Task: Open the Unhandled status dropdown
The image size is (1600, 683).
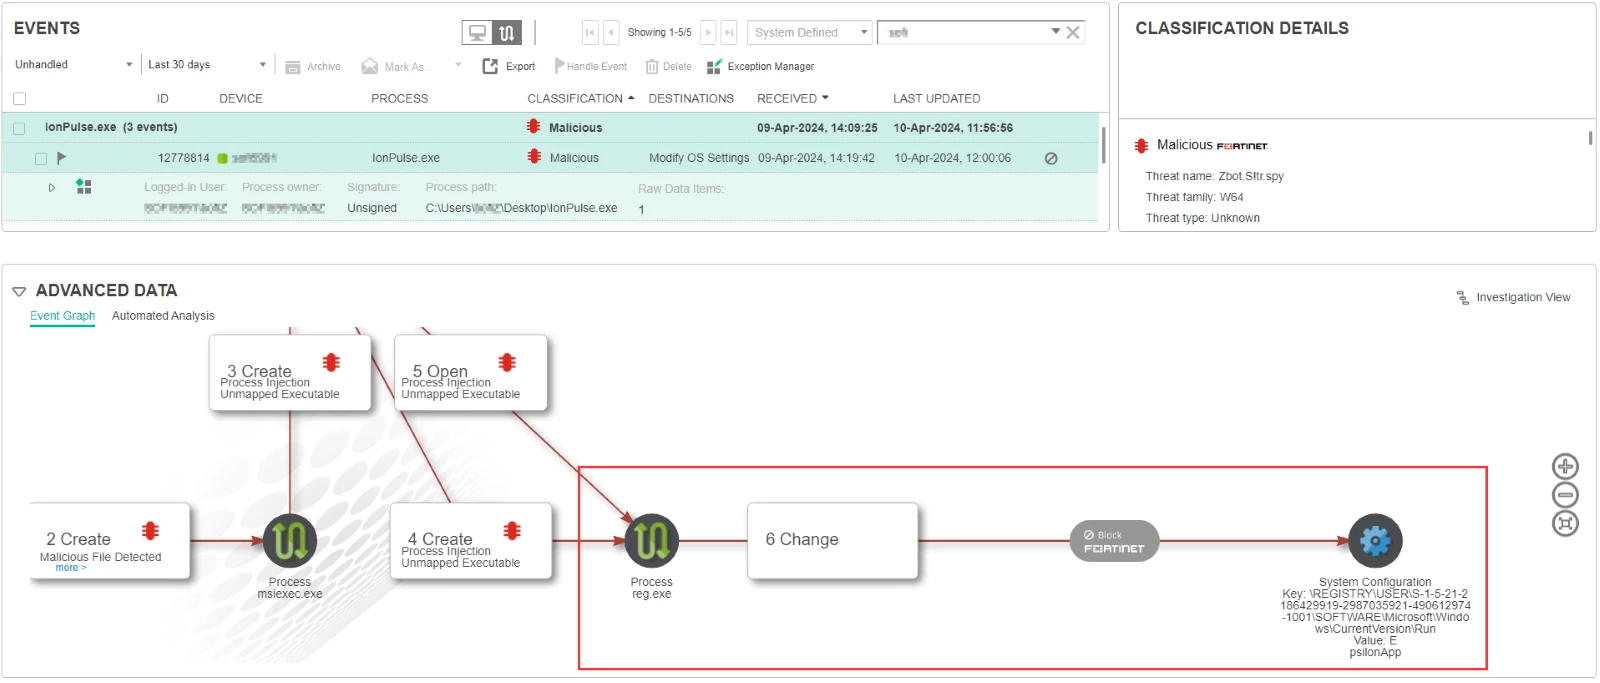Action: pyautogui.click(x=73, y=65)
